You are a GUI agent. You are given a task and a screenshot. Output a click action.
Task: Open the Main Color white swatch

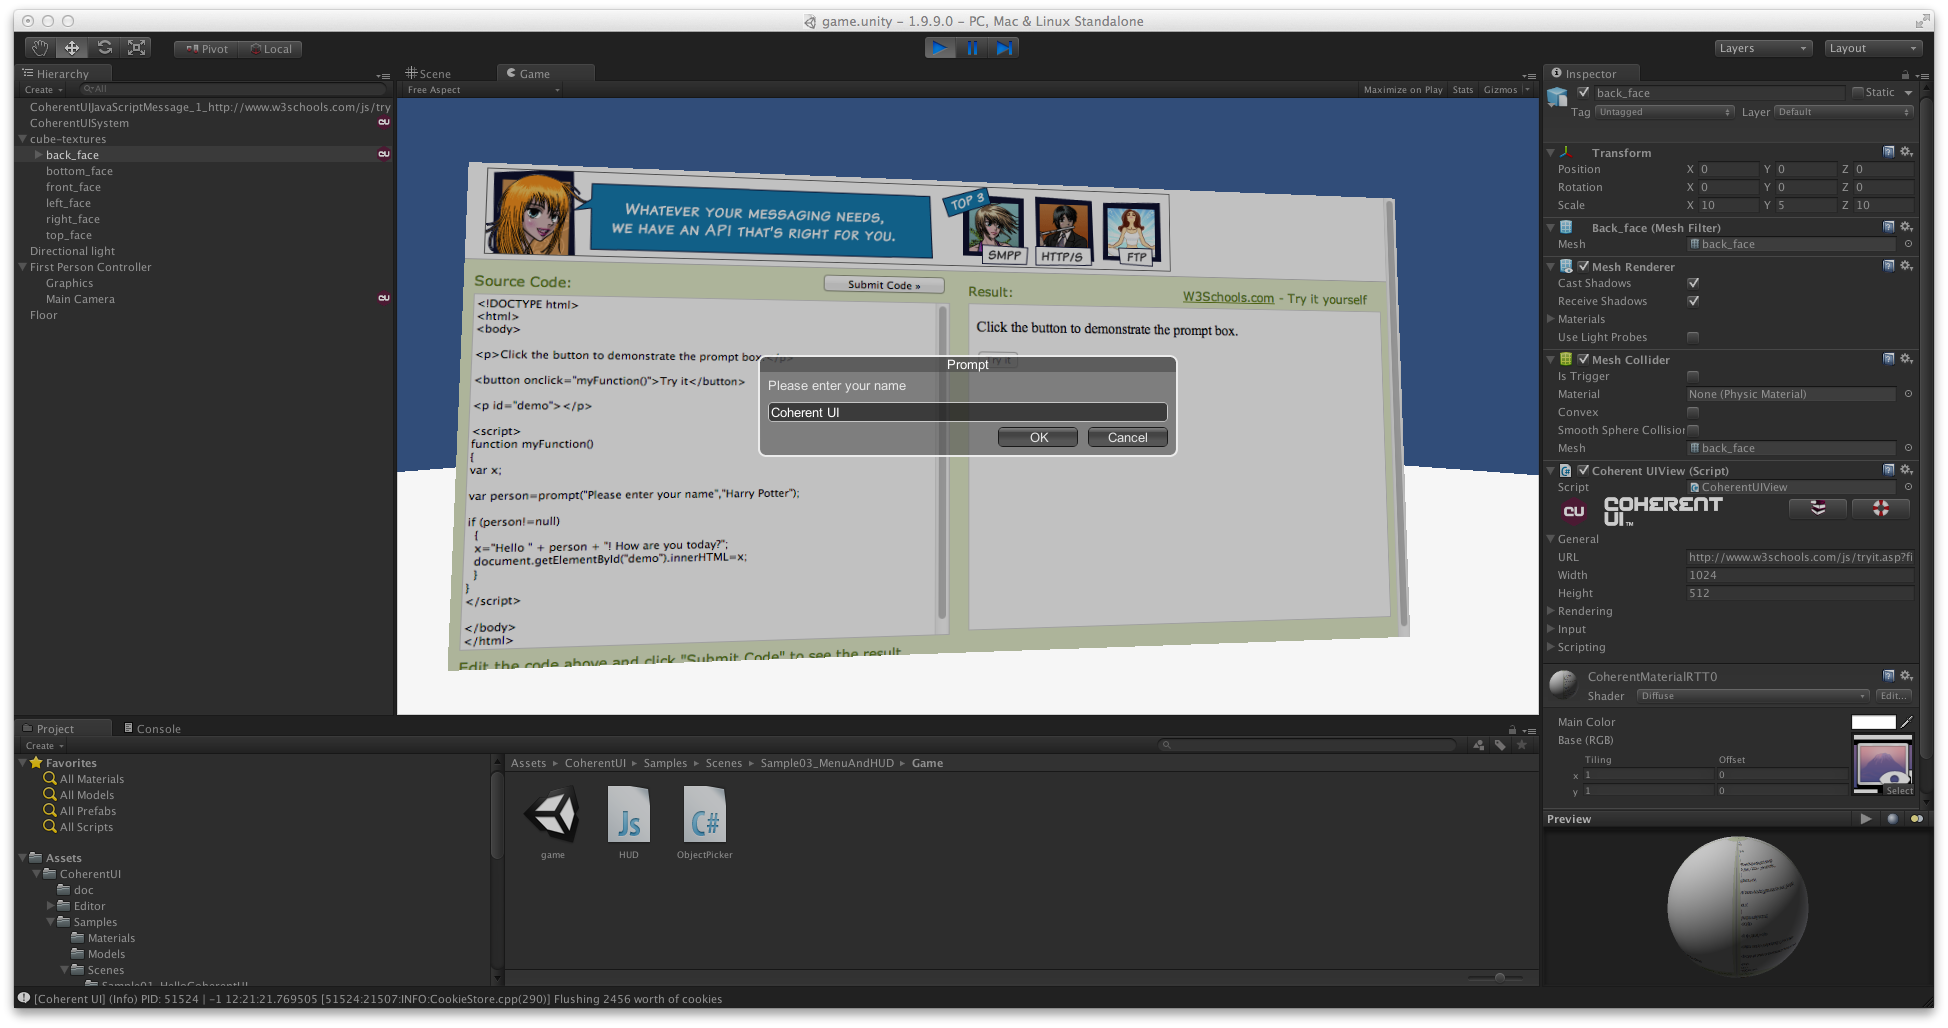[1873, 722]
